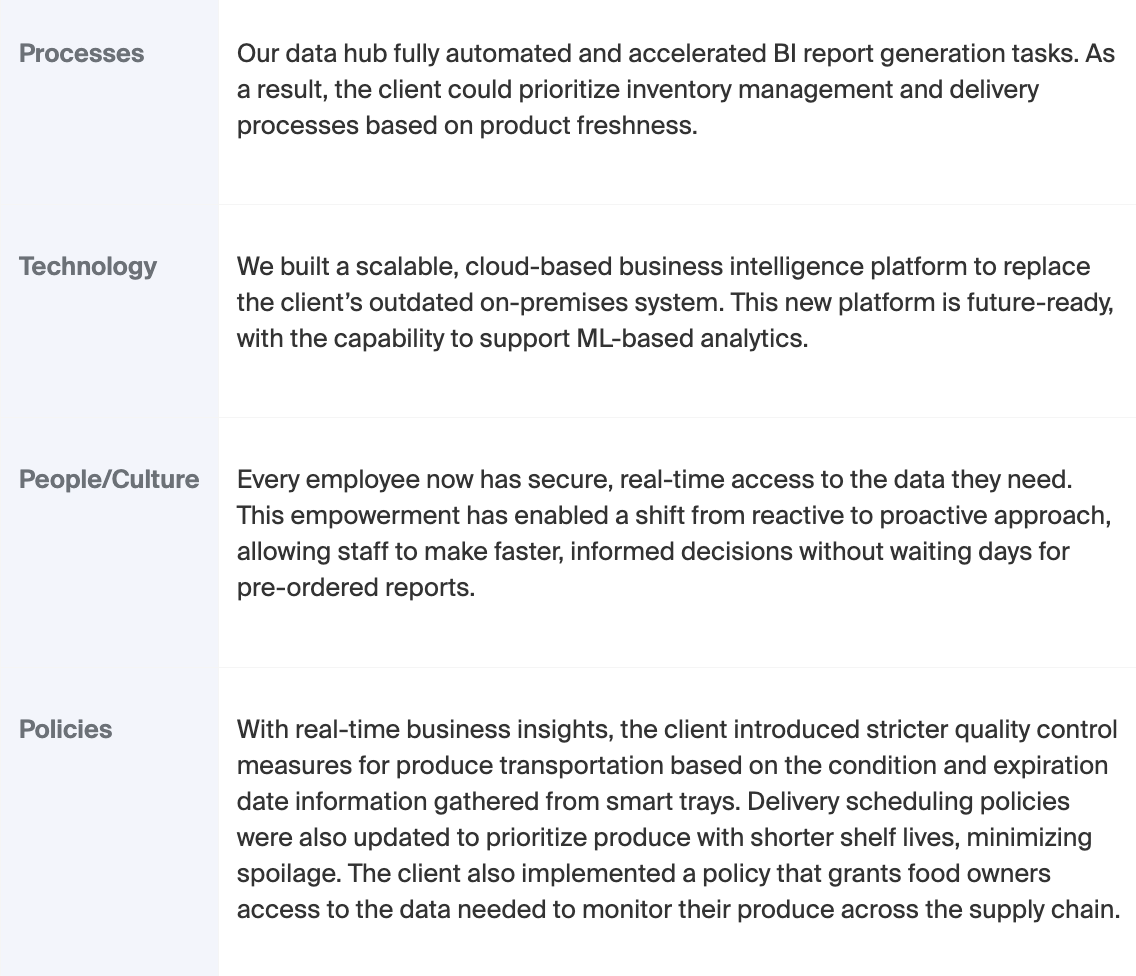Click the paragraph starting 'Our data hub fully automated'
Screen dimensions: 1136x976
point(675,90)
